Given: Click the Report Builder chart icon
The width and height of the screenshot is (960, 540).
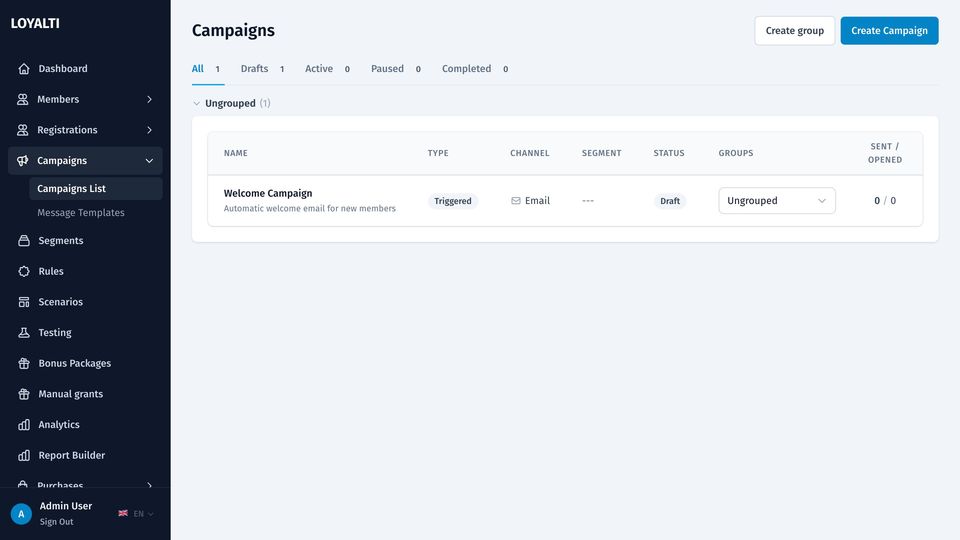Looking at the screenshot, I should 24,455.
